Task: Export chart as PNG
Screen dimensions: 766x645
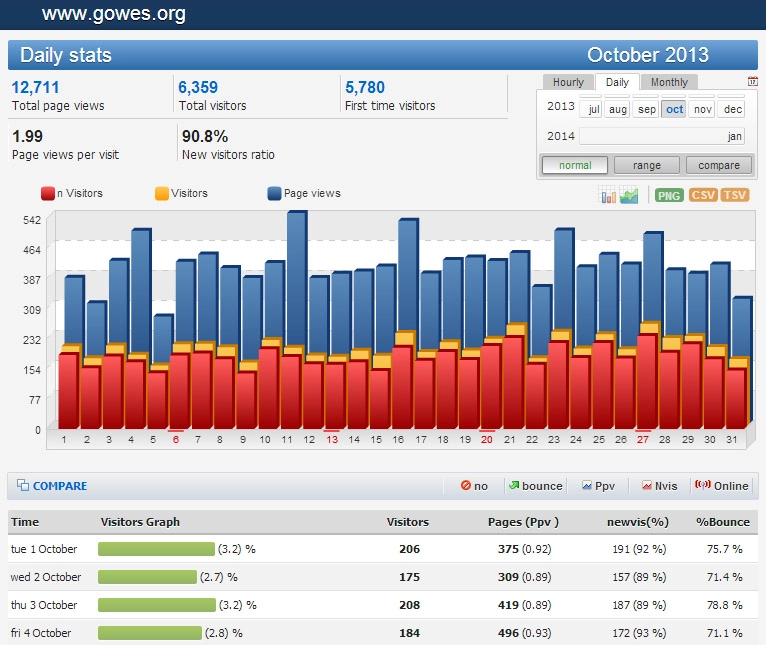Action: (669, 195)
